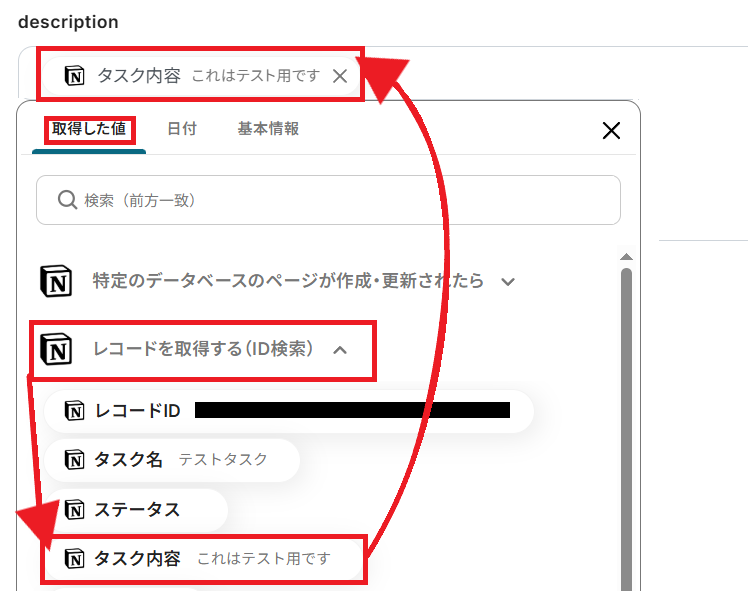748x596 pixels.
Task: Click the Notion logo beside 特定のデータベース
Action: (x=56, y=282)
